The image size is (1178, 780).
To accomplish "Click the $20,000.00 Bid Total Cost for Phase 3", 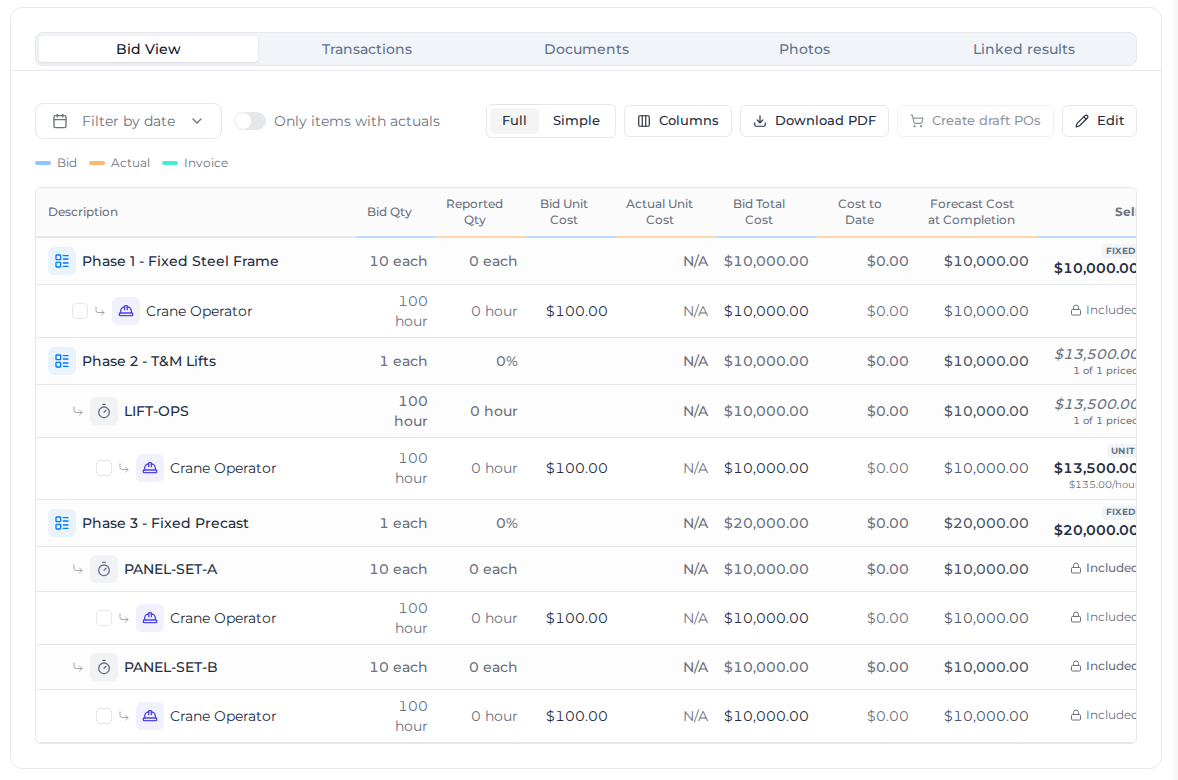I will [x=766, y=523].
